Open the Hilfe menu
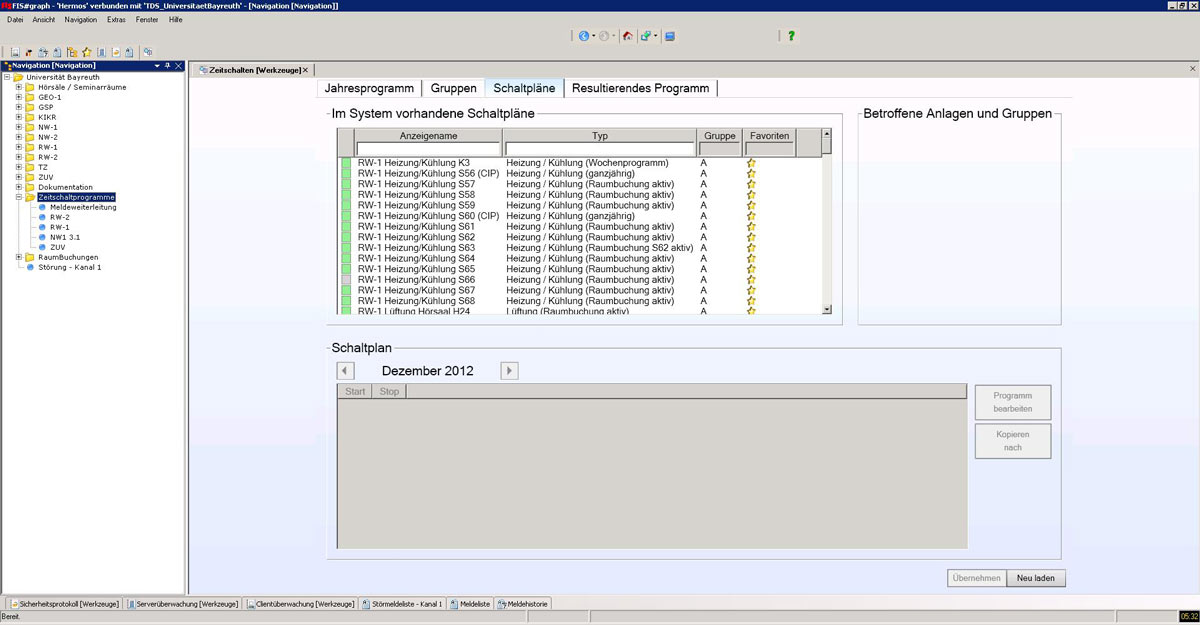This screenshot has height=625, width=1200. click(x=176, y=20)
